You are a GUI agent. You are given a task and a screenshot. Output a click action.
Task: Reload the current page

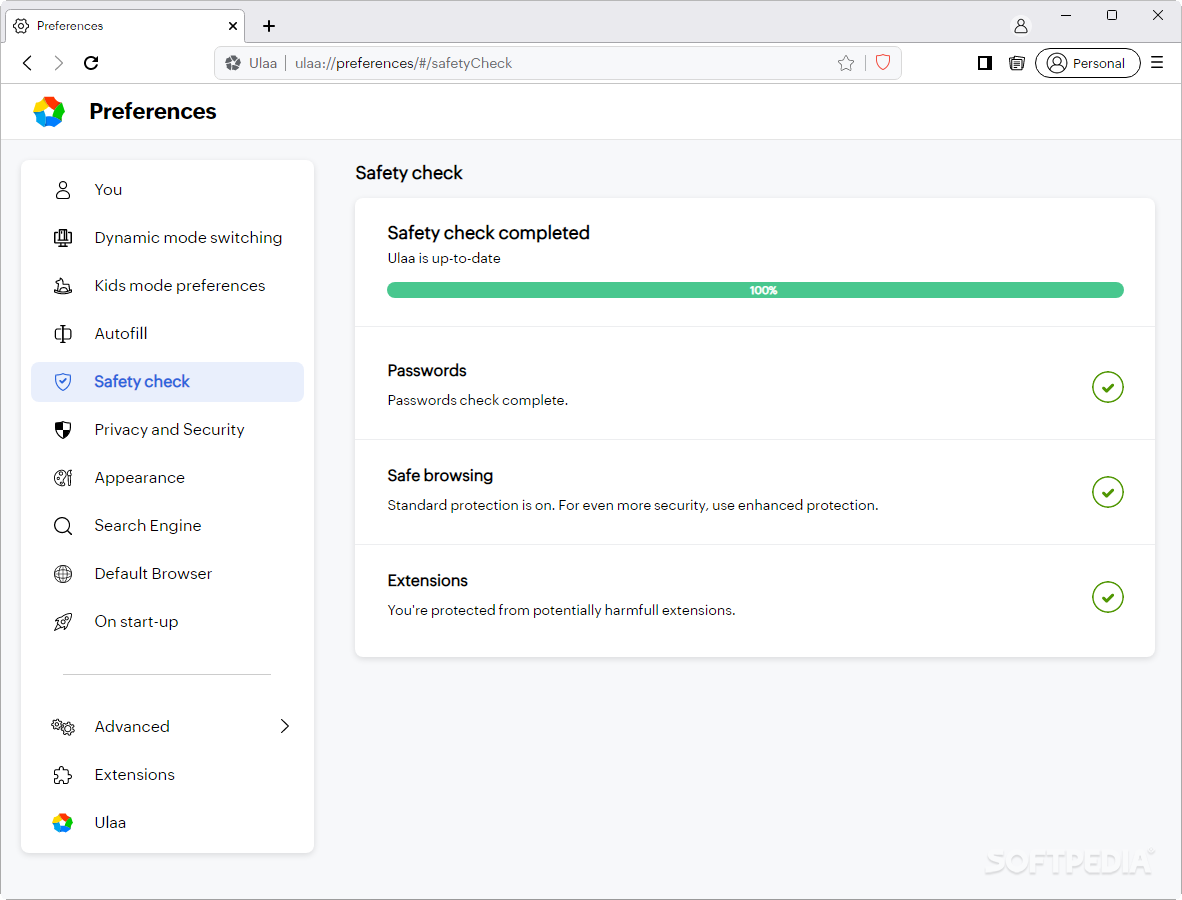click(x=91, y=63)
